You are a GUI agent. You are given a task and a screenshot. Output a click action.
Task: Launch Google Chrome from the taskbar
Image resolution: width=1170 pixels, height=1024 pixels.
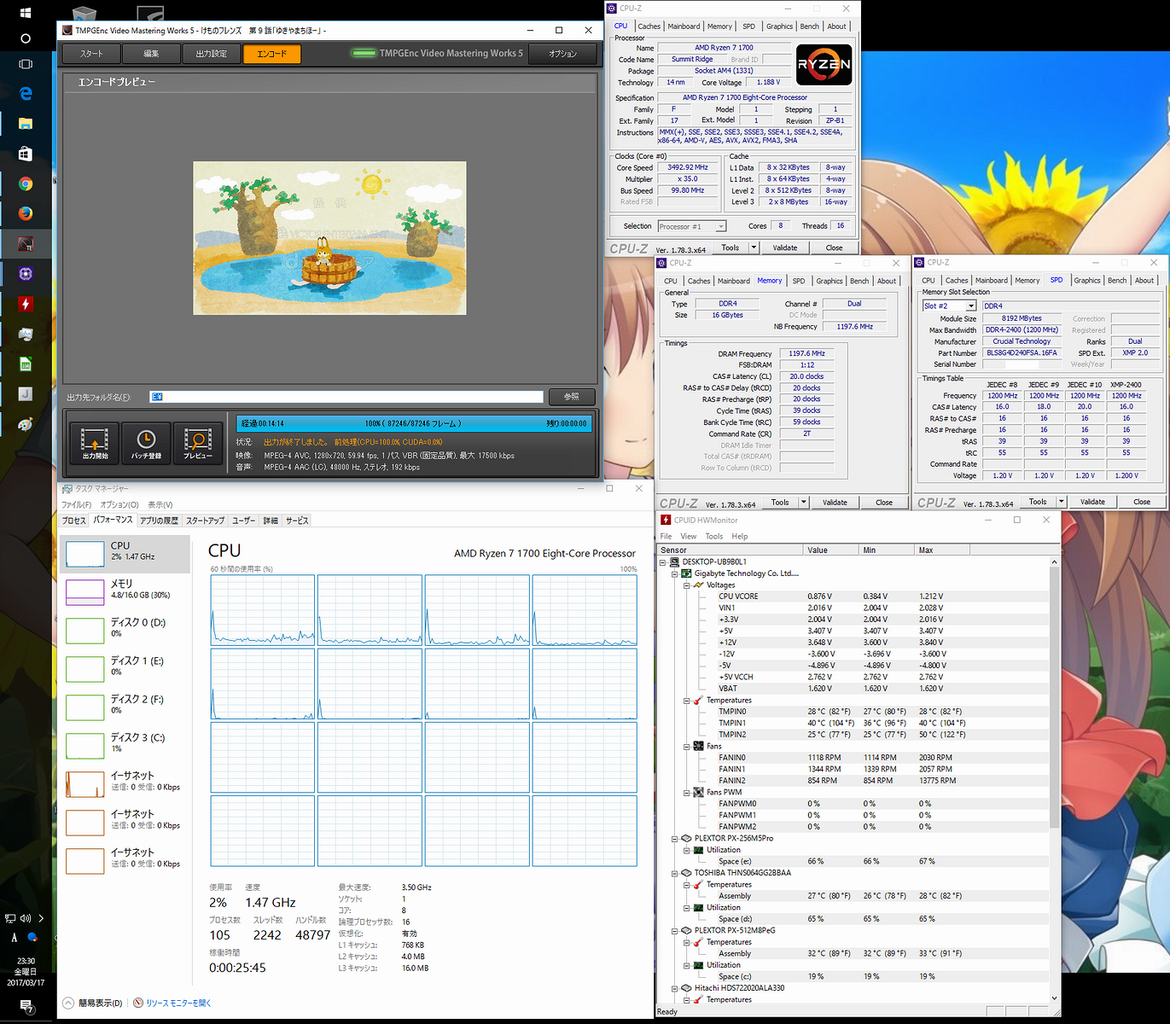tap(25, 184)
